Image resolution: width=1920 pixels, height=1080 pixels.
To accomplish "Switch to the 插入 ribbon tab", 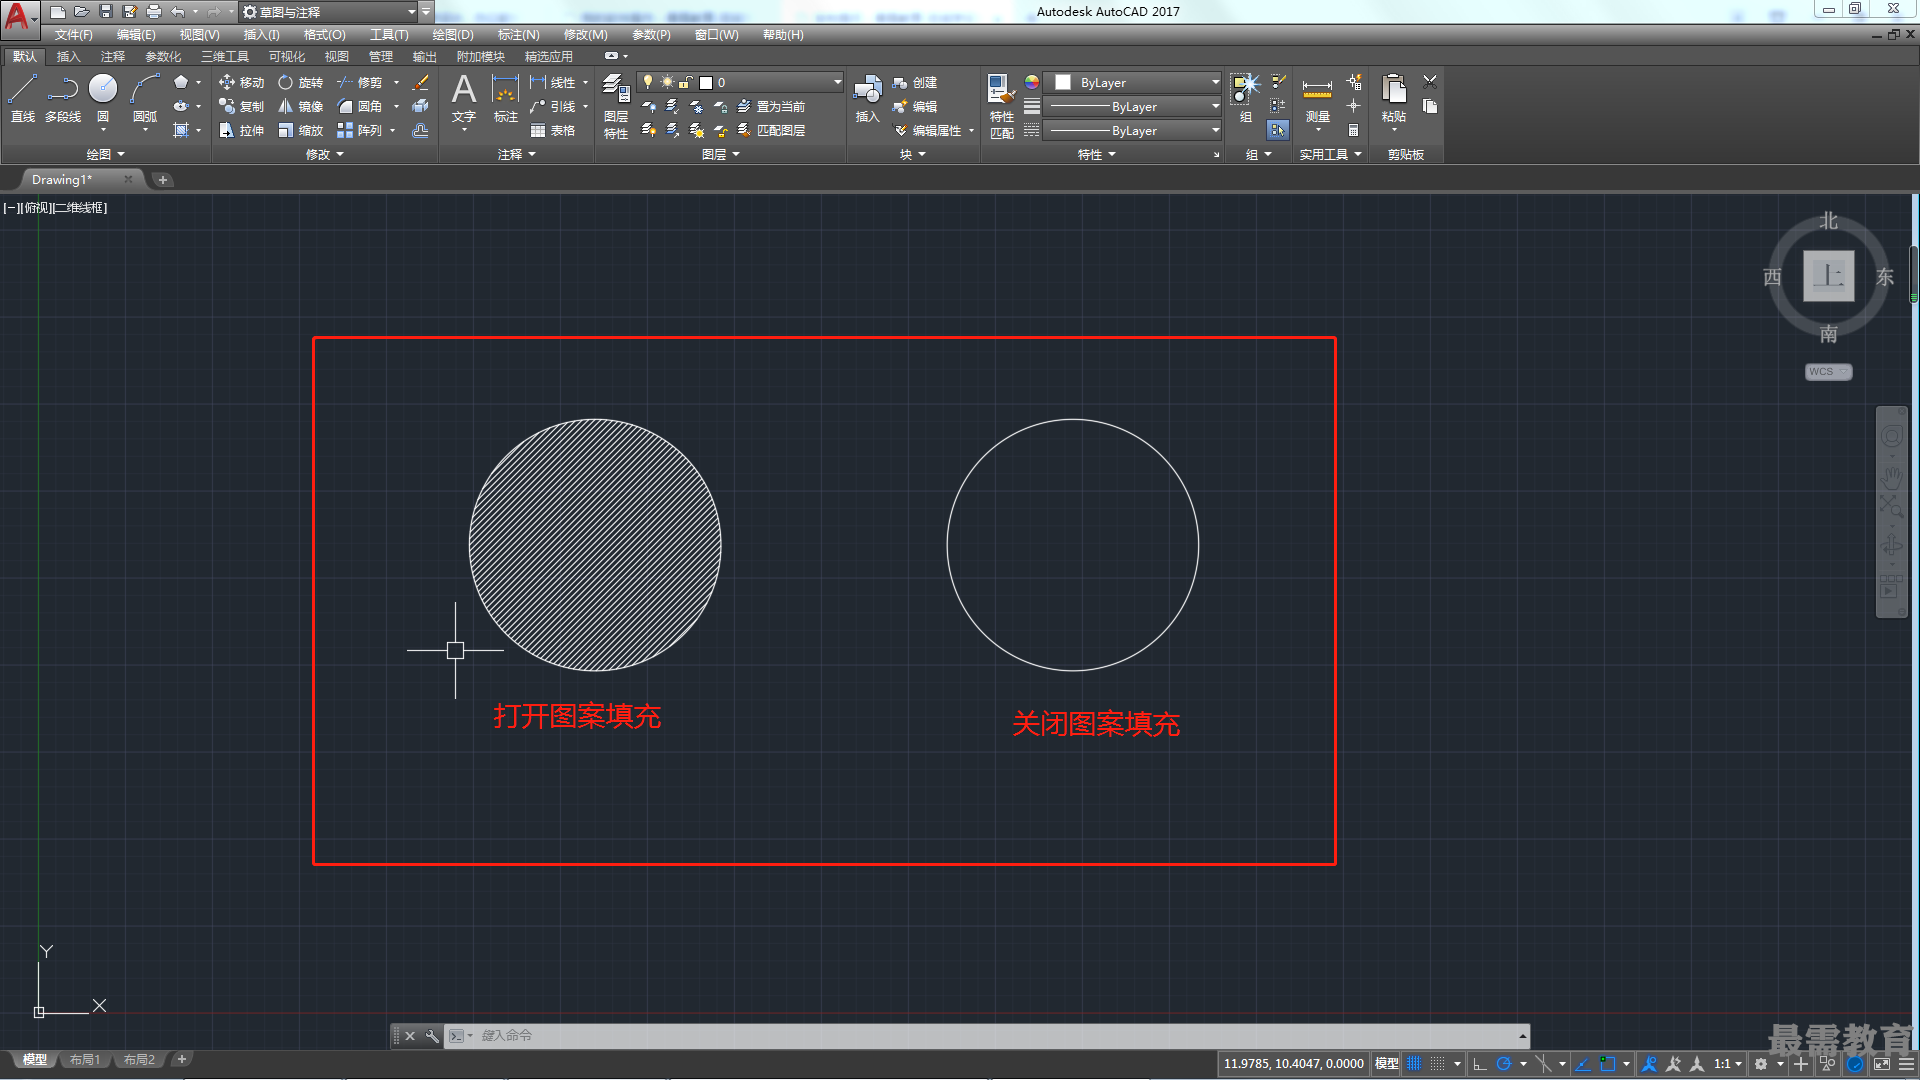I will (68, 56).
